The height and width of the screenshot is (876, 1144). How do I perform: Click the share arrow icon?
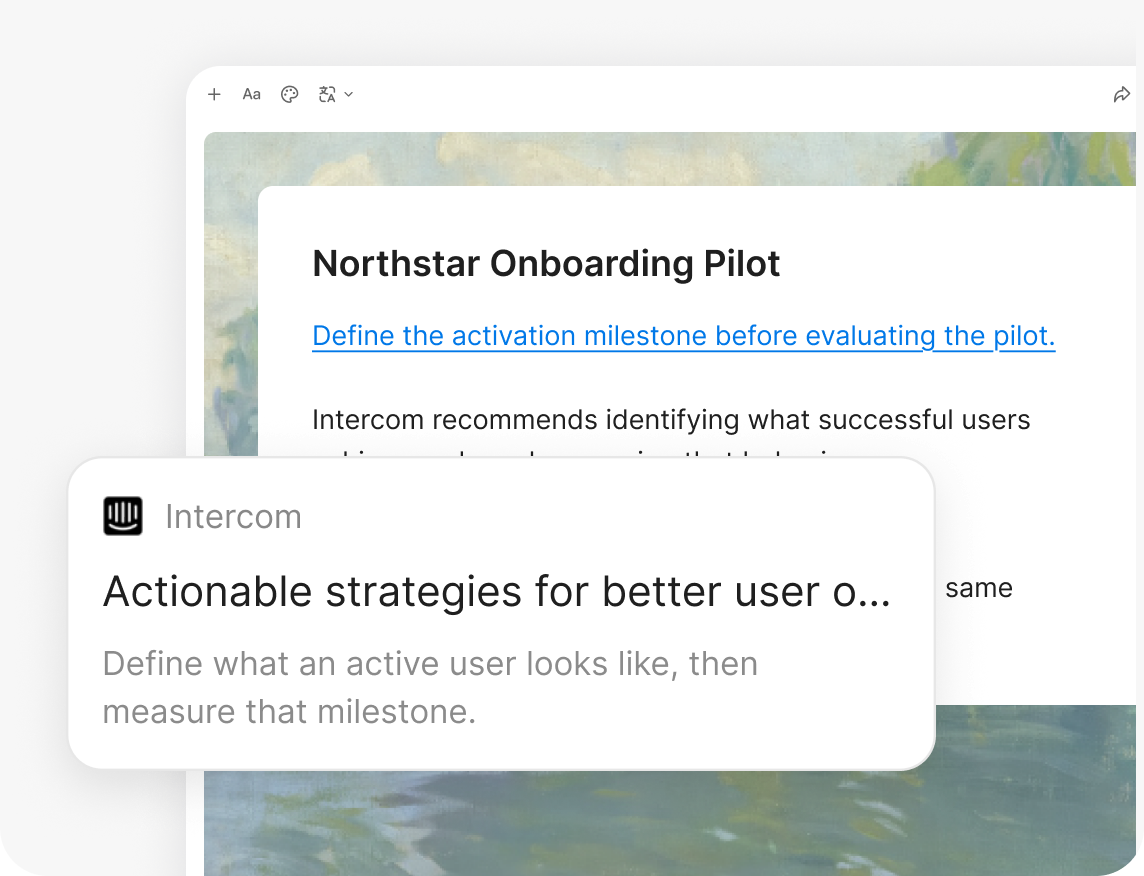1121,94
